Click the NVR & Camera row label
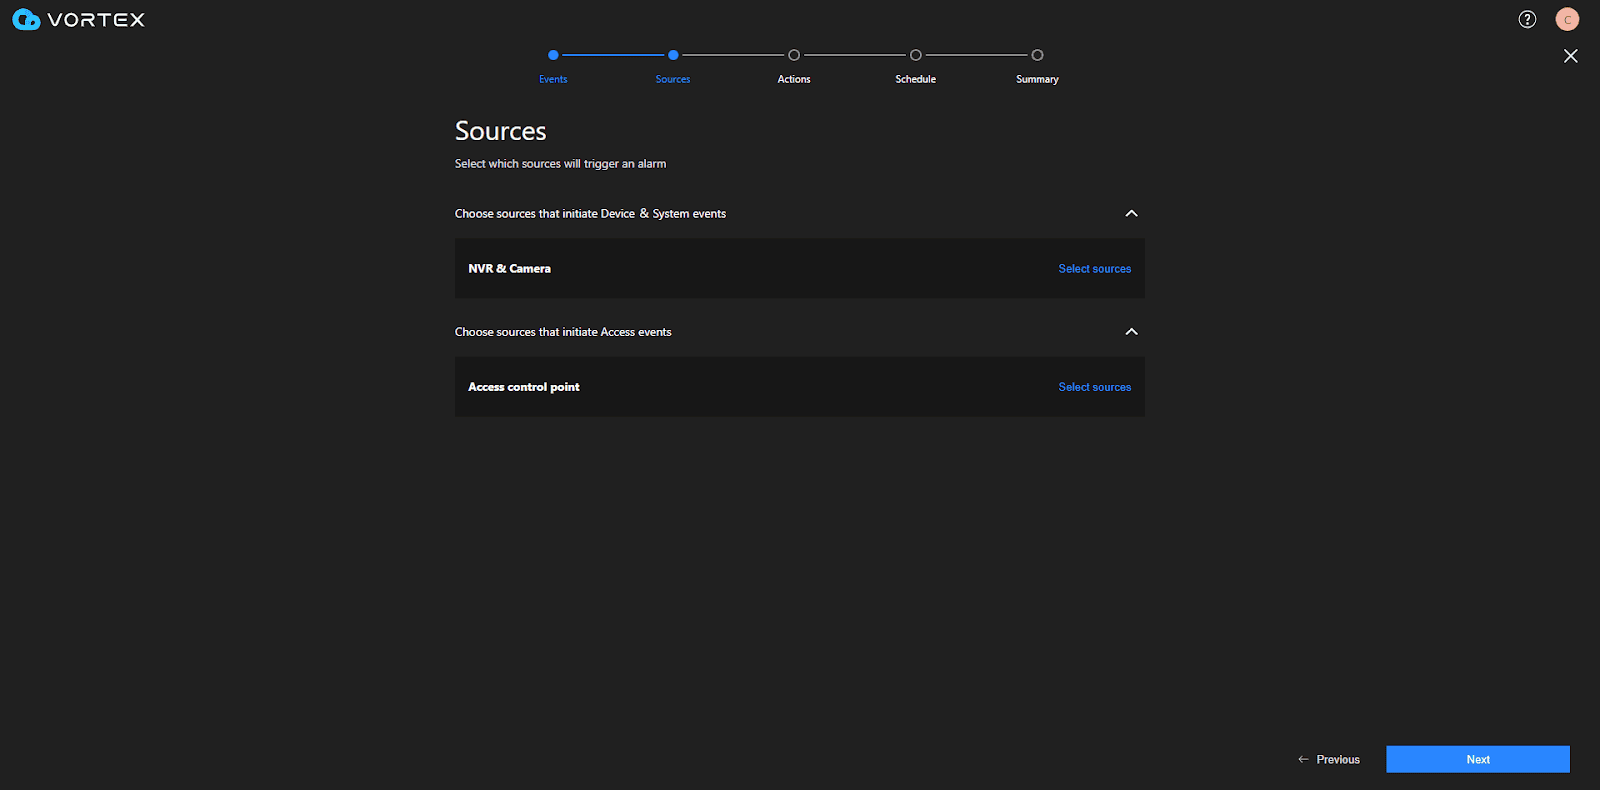1600x790 pixels. (x=509, y=269)
